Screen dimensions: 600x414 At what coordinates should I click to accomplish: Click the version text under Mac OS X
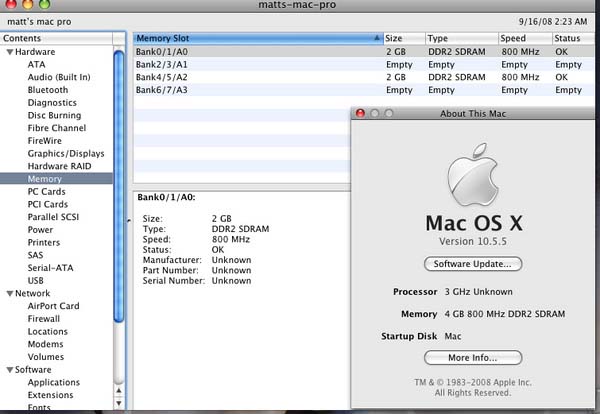coord(473,242)
